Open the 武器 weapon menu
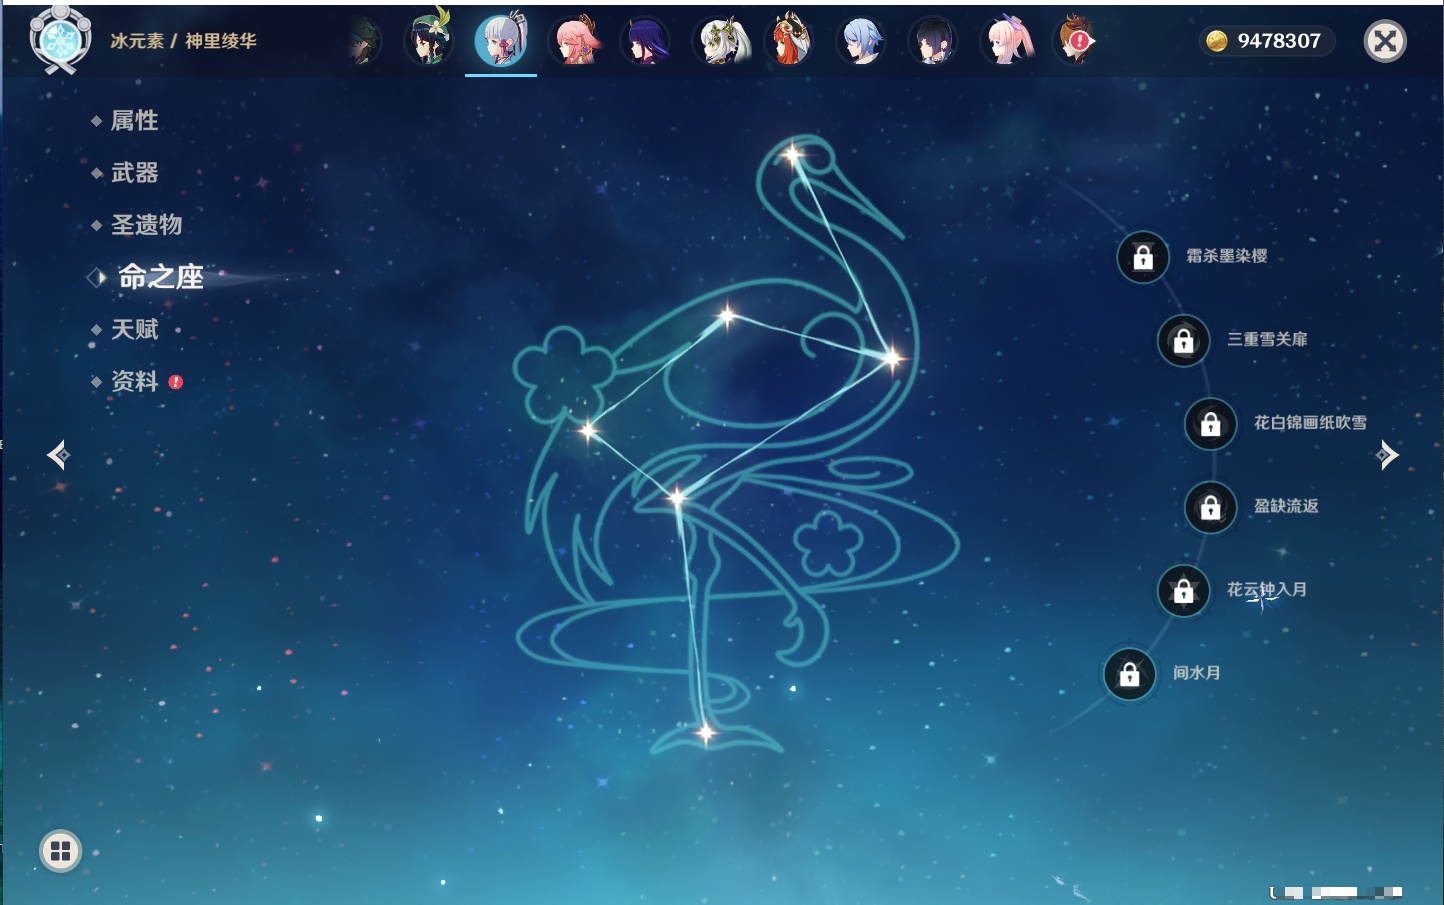The height and width of the screenshot is (905, 1444). click(134, 173)
